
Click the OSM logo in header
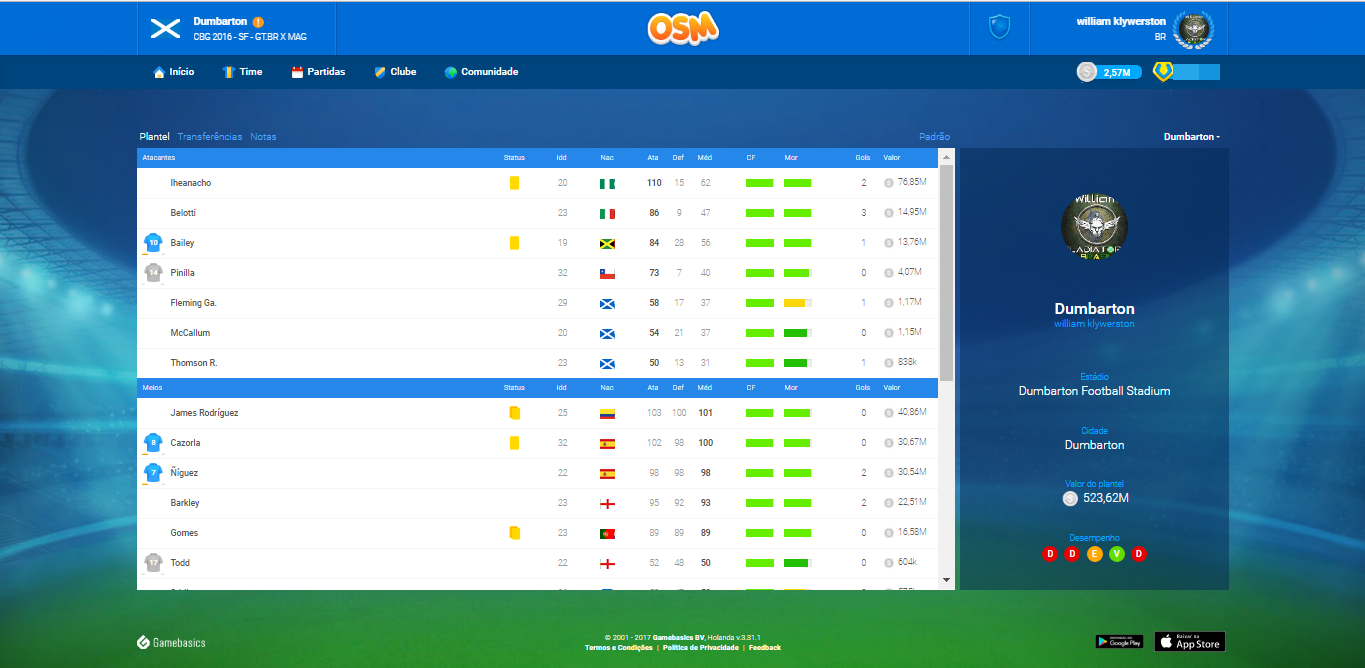point(682,28)
